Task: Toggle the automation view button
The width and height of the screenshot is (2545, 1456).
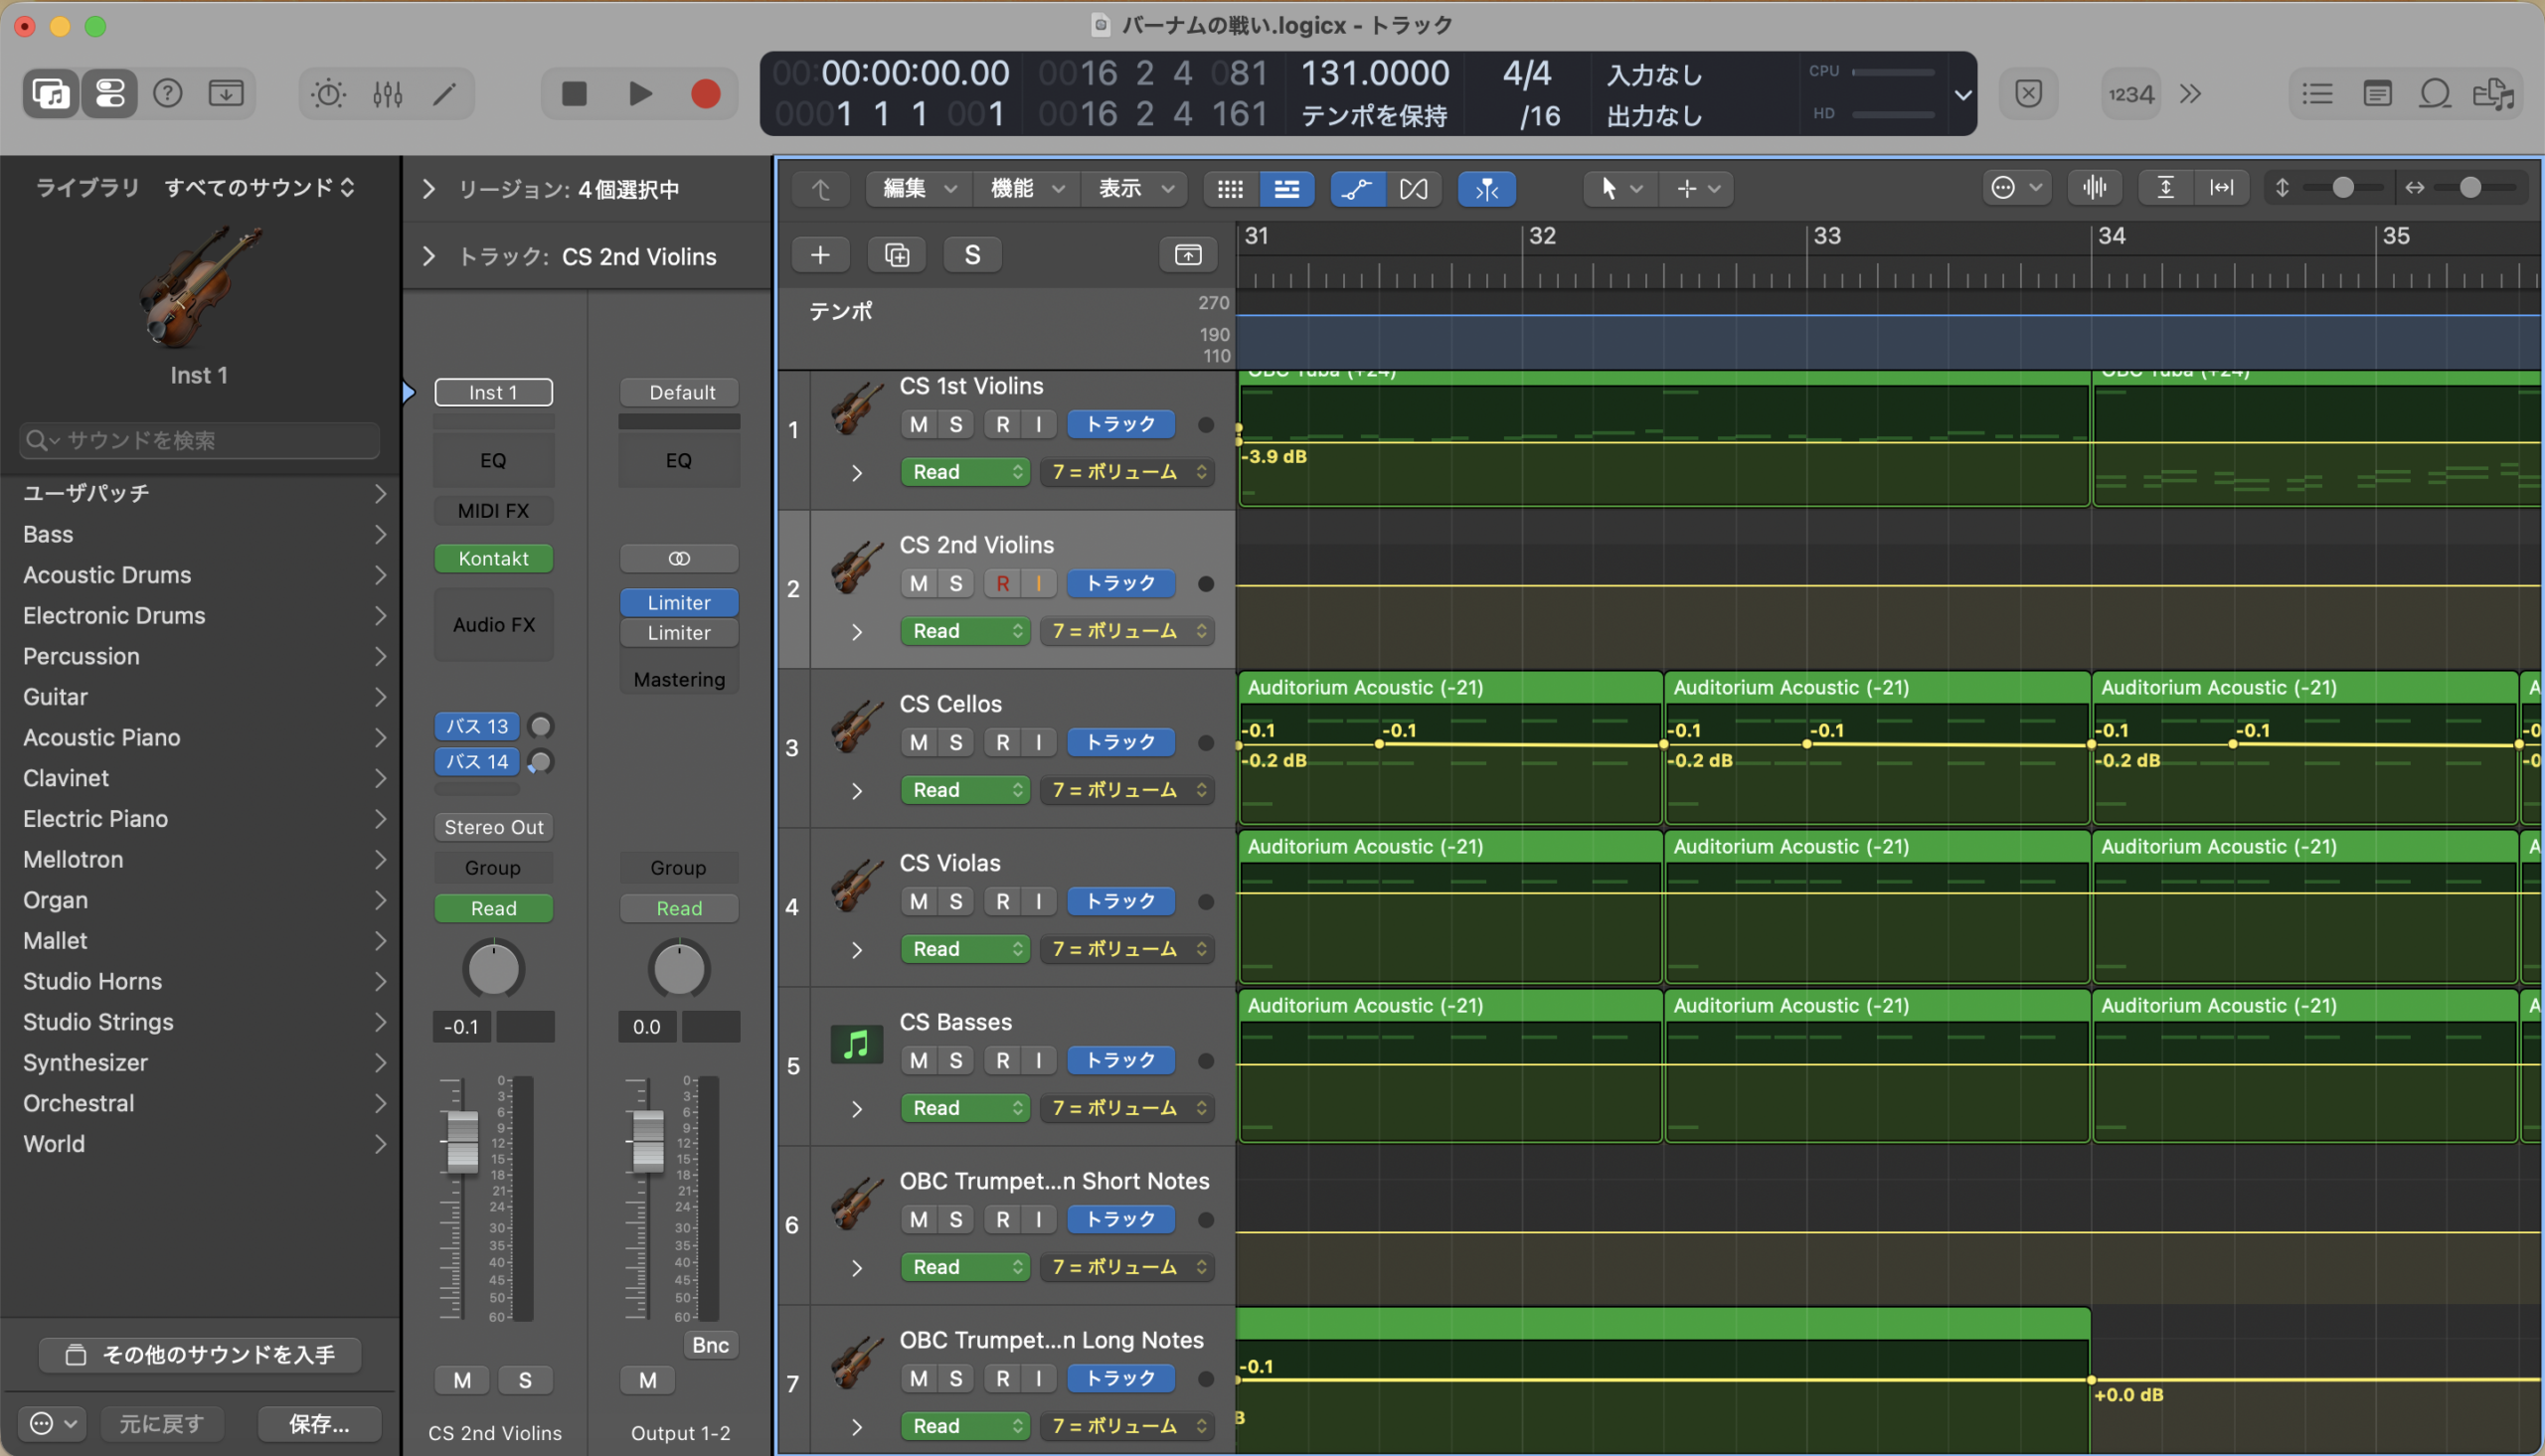Action: click(1357, 189)
